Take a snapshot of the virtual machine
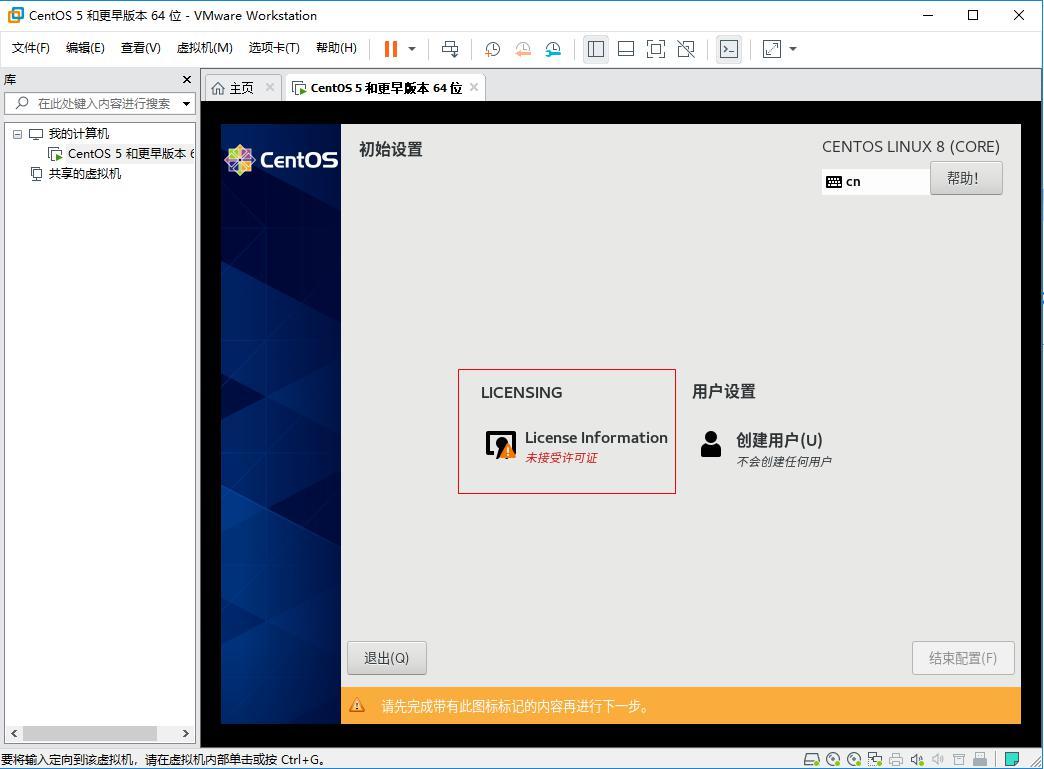1044x769 pixels. click(491, 48)
